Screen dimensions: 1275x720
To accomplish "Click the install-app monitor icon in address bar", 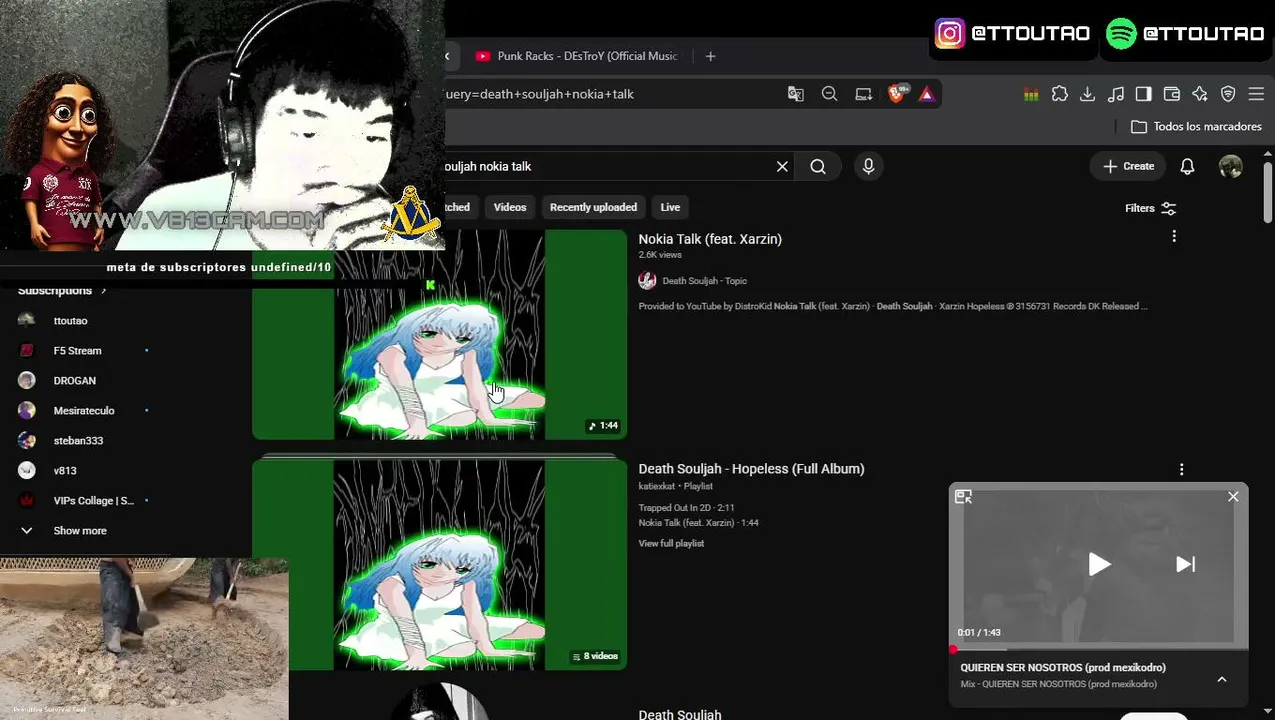I will (863, 94).
